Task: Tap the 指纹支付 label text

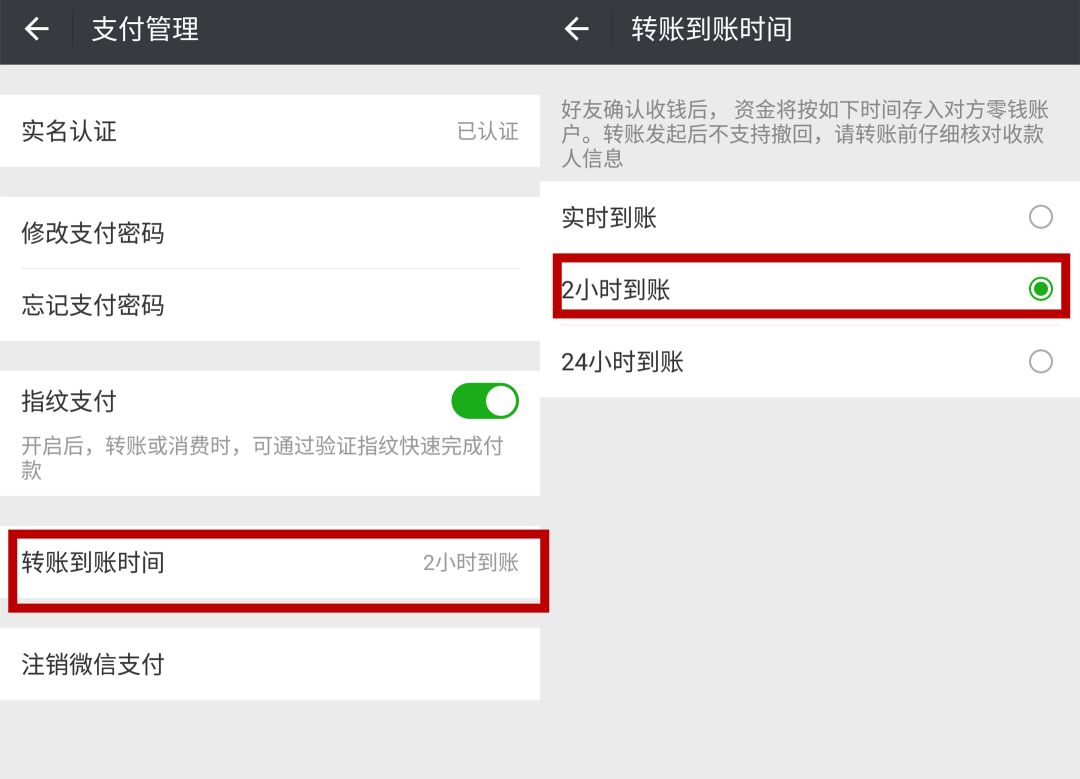Action: 69,401
